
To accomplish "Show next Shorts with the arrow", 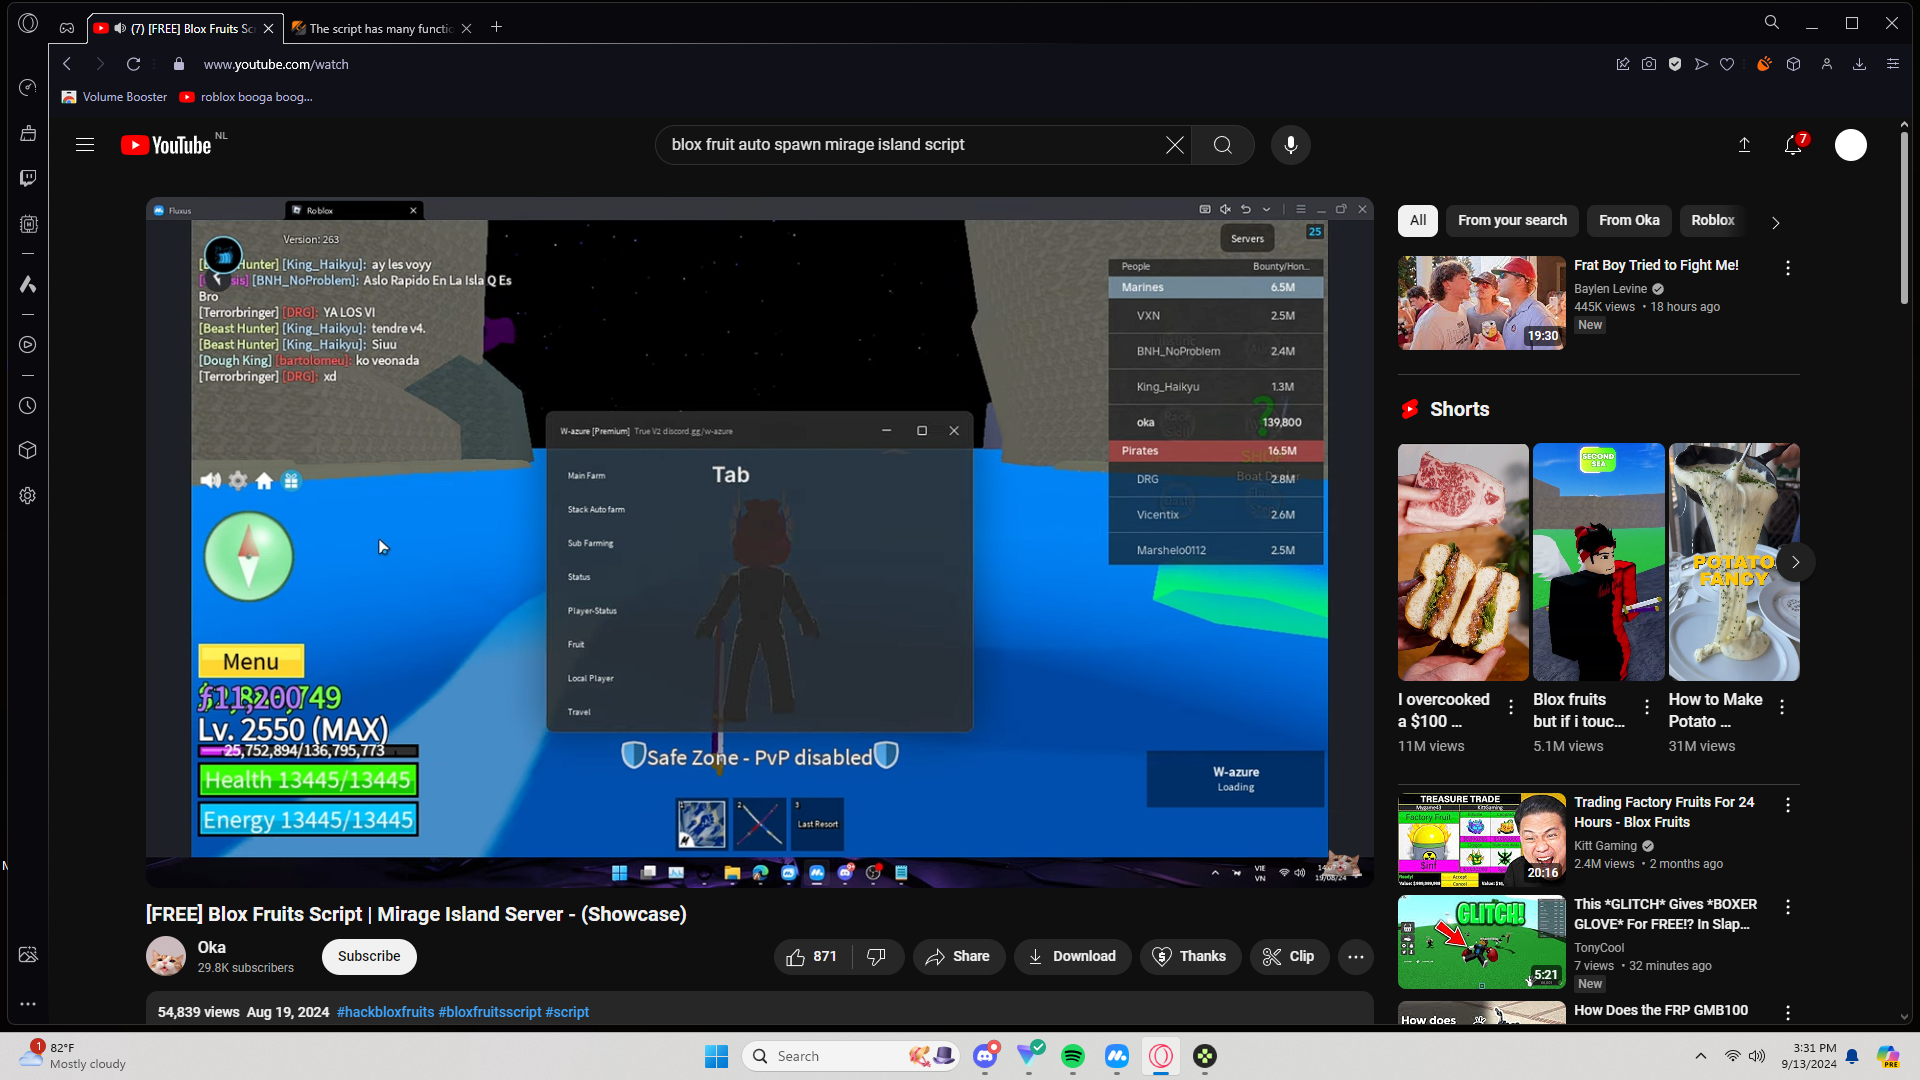I will coord(1796,562).
